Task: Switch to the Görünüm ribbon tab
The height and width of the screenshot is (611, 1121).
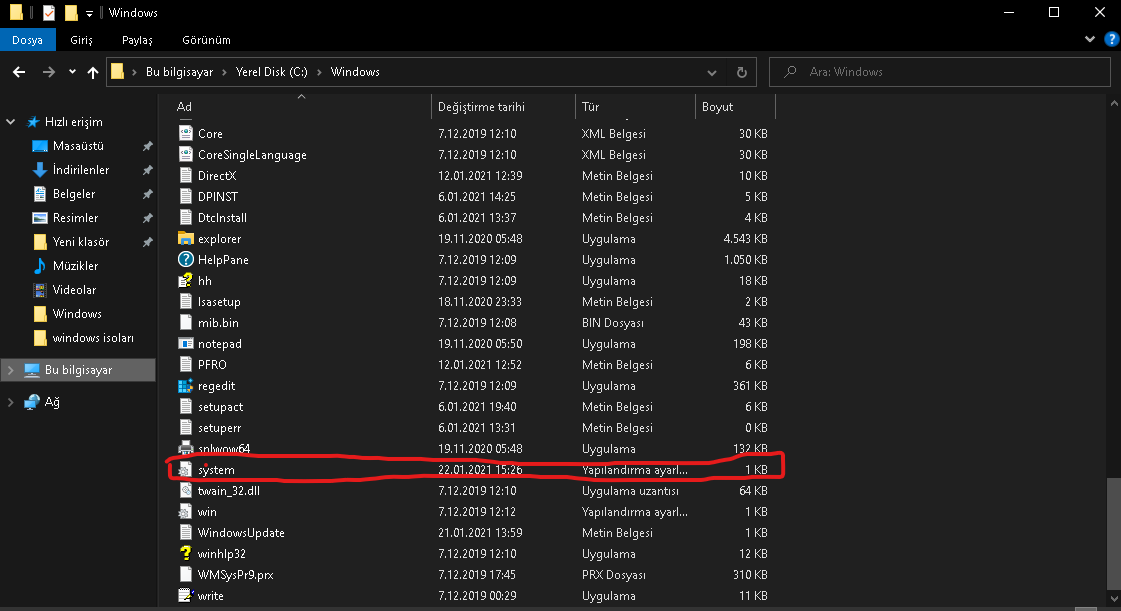Action: pos(206,40)
